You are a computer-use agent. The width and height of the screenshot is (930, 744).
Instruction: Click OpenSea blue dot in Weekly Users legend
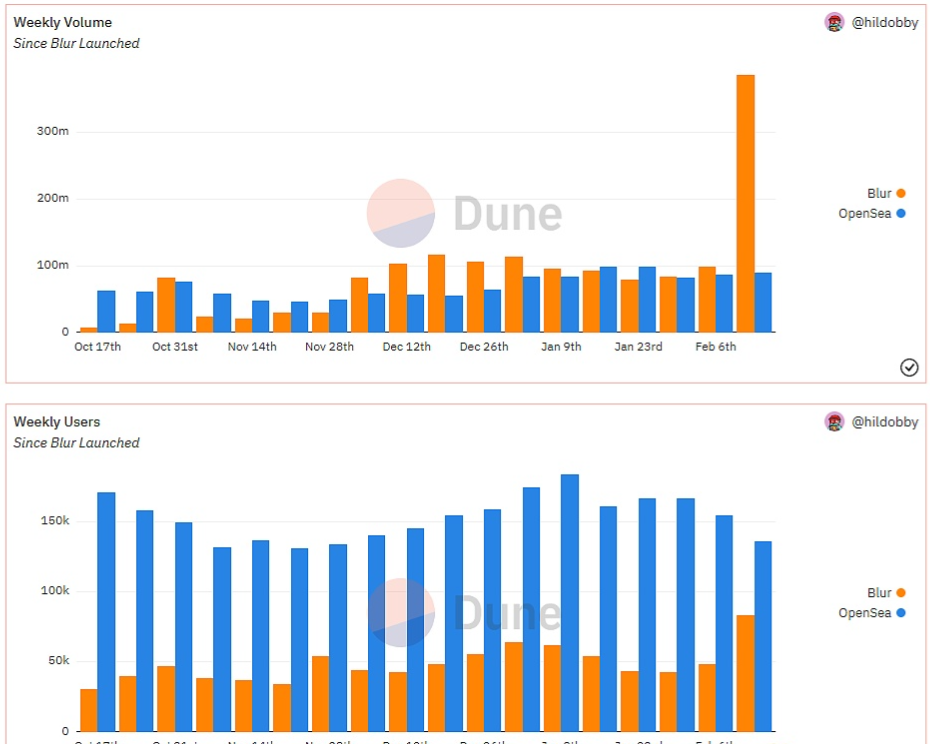[901, 613]
